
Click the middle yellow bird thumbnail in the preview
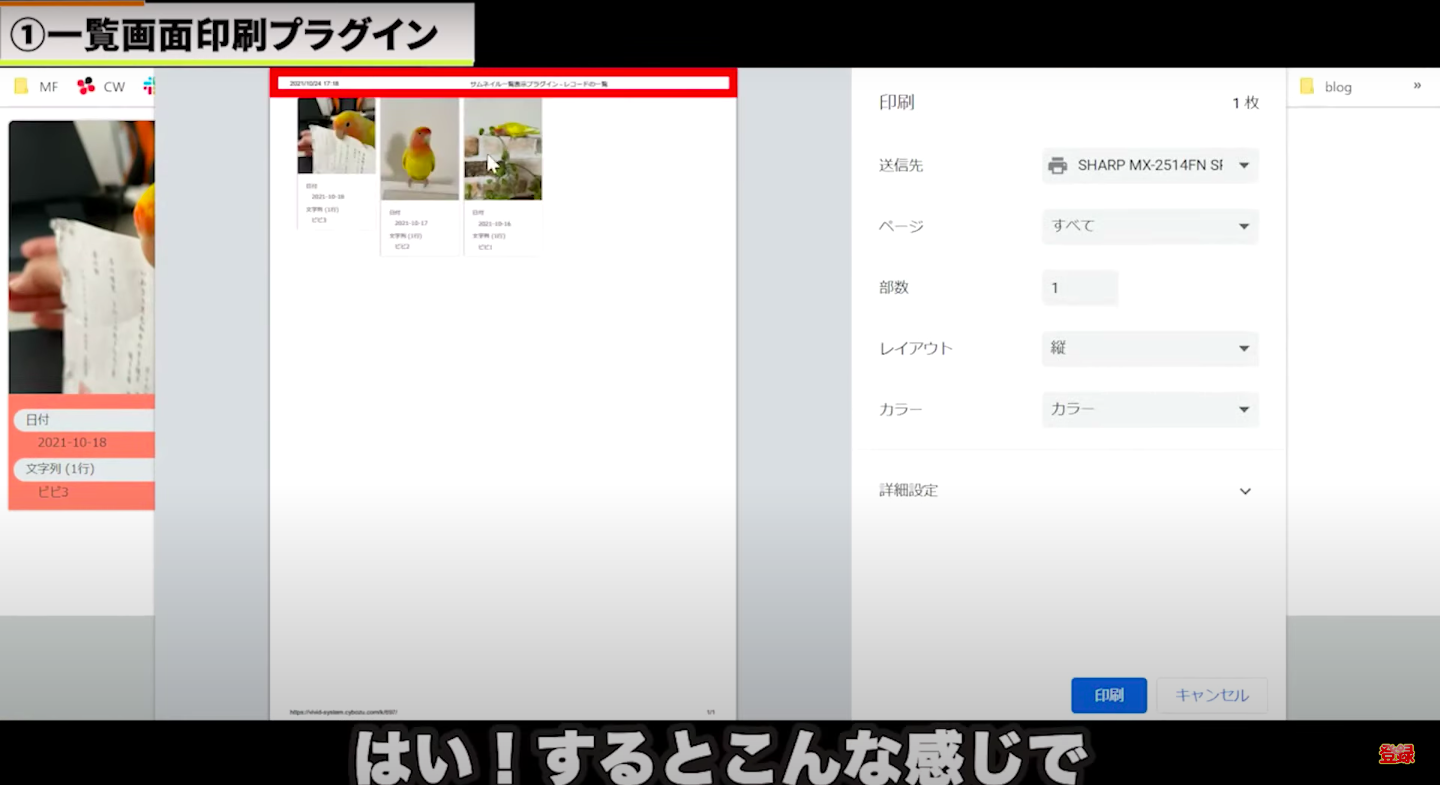[x=419, y=149]
